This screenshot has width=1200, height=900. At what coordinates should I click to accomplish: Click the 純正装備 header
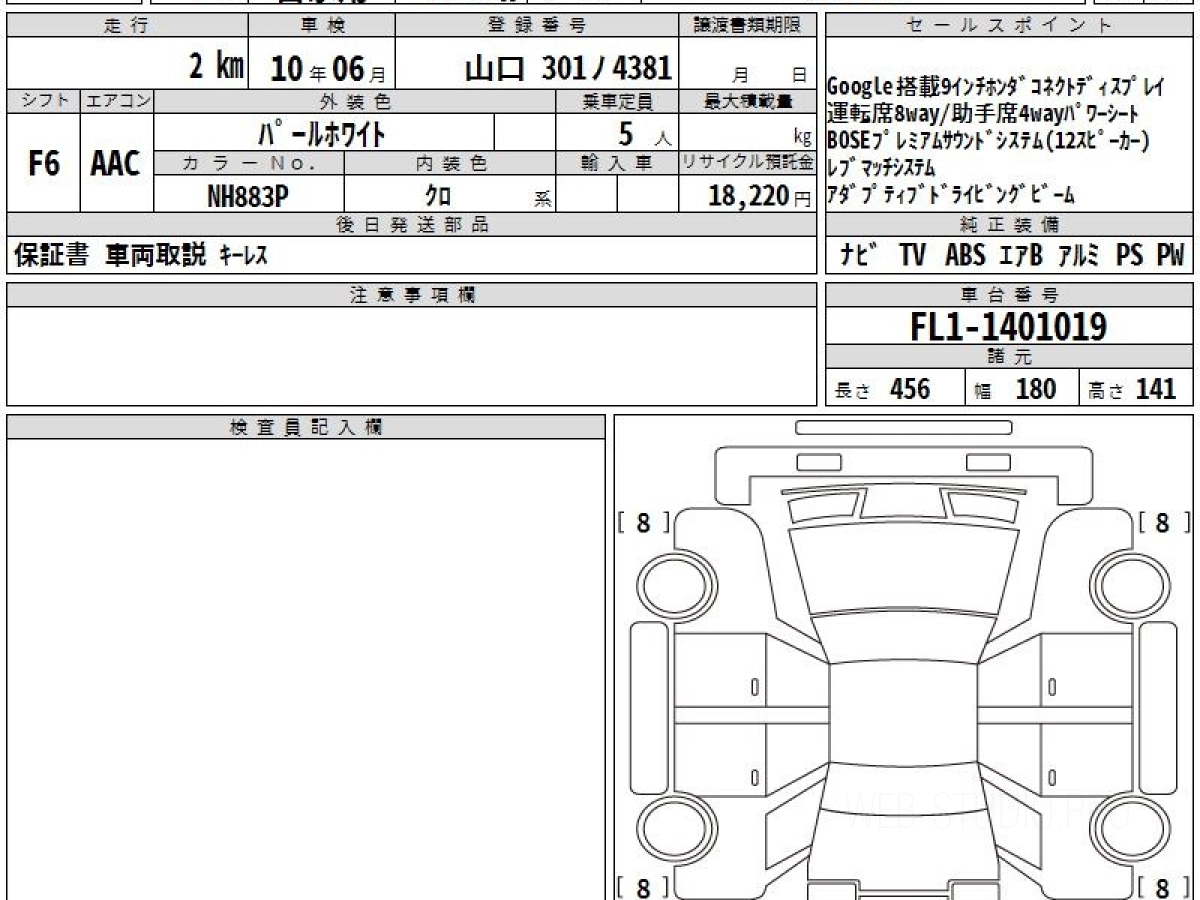coord(1009,225)
